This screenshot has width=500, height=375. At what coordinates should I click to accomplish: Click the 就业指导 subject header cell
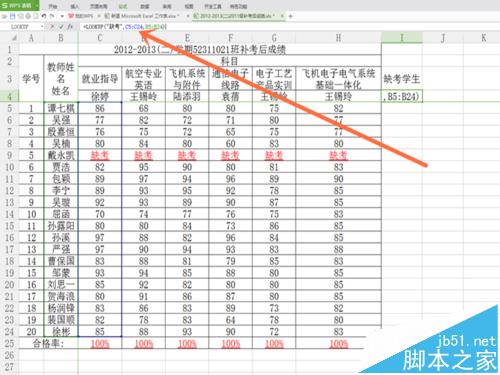100,79
